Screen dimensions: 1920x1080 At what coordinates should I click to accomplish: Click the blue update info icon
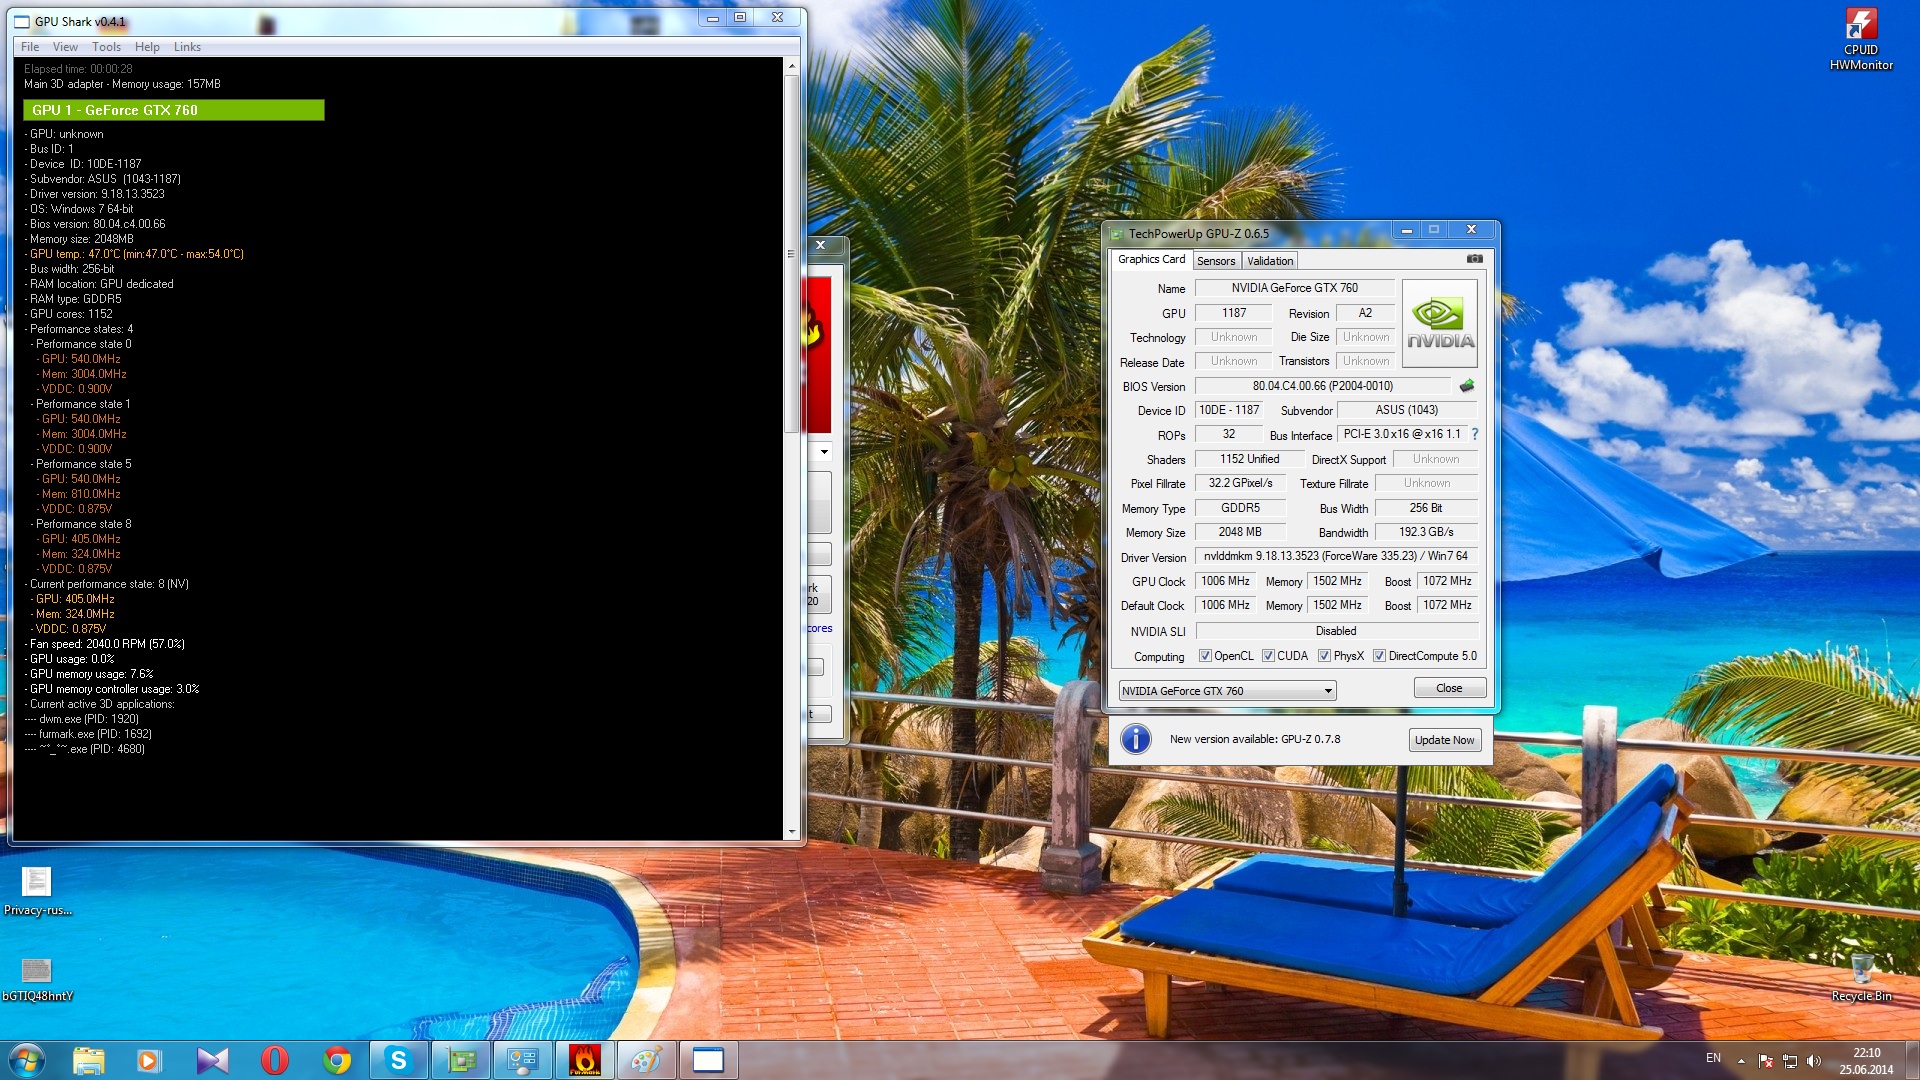pos(1135,739)
